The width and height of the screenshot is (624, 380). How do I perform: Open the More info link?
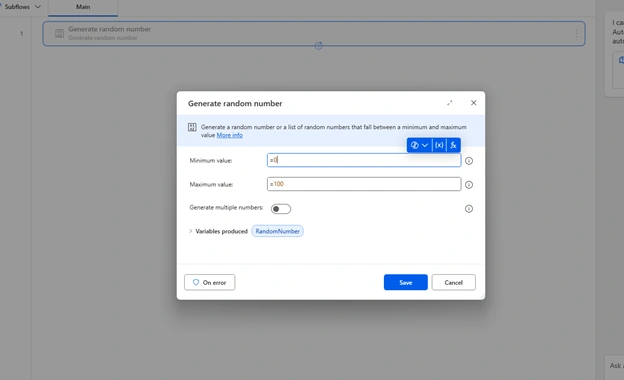(230, 135)
